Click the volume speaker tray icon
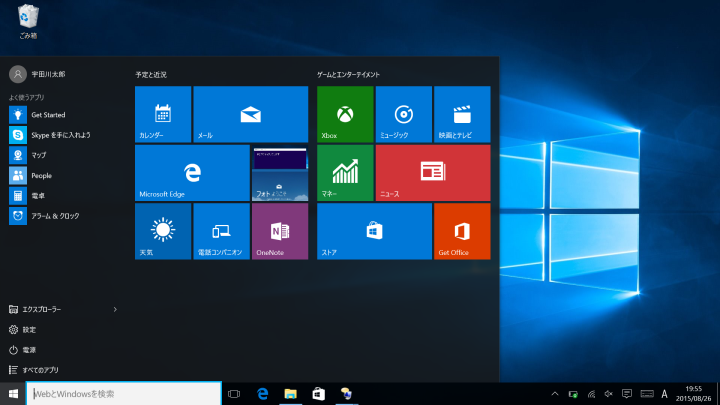 [x=608, y=394]
